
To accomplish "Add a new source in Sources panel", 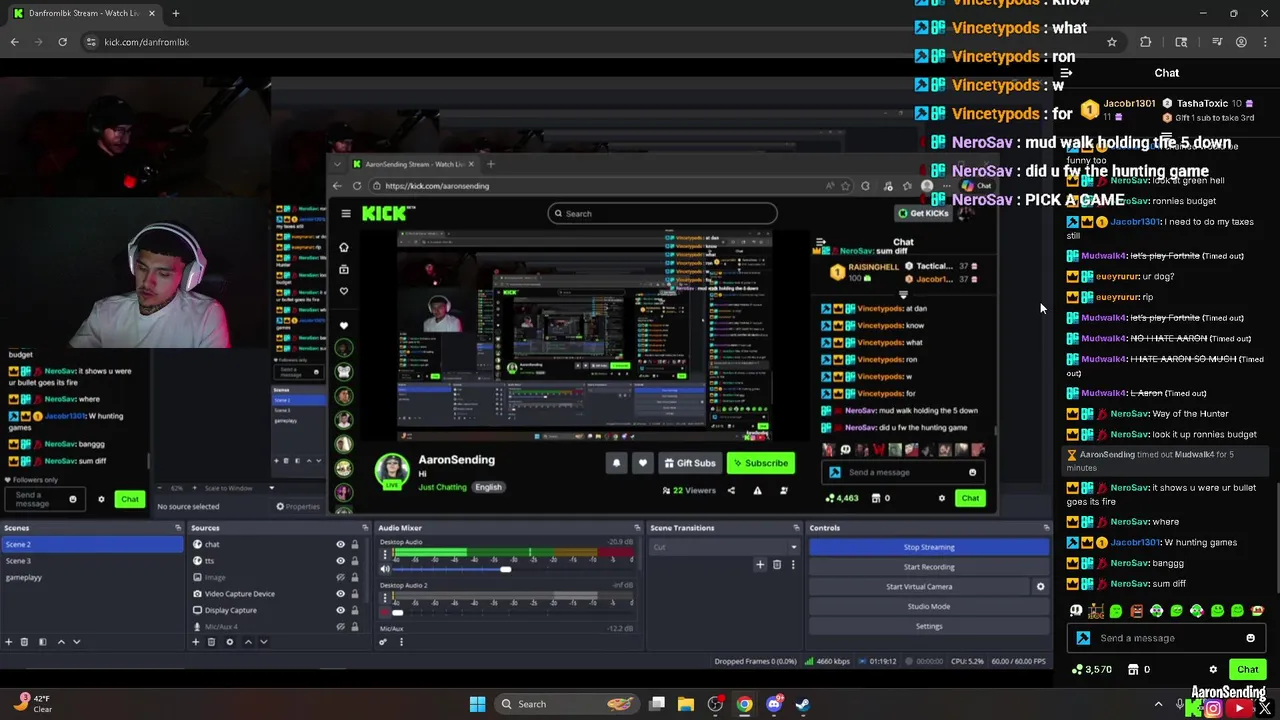I will (196, 642).
